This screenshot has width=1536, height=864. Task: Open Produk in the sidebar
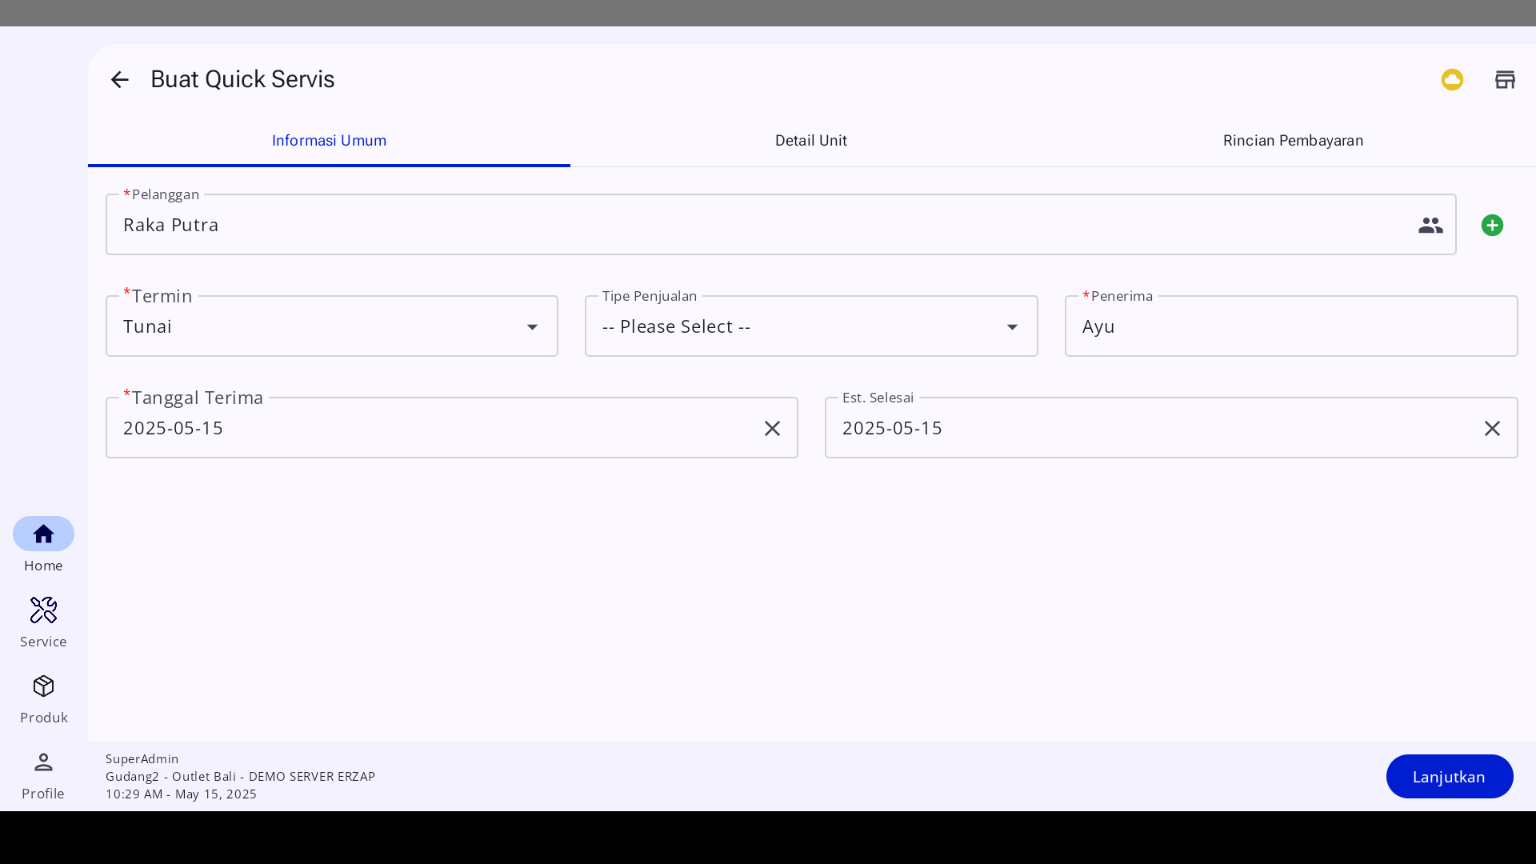[x=43, y=698]
